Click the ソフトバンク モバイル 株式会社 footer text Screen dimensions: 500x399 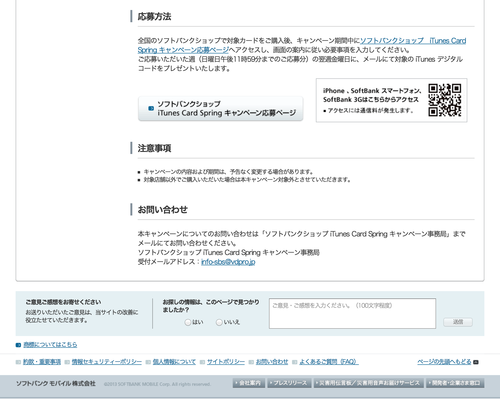coord(56,383)
